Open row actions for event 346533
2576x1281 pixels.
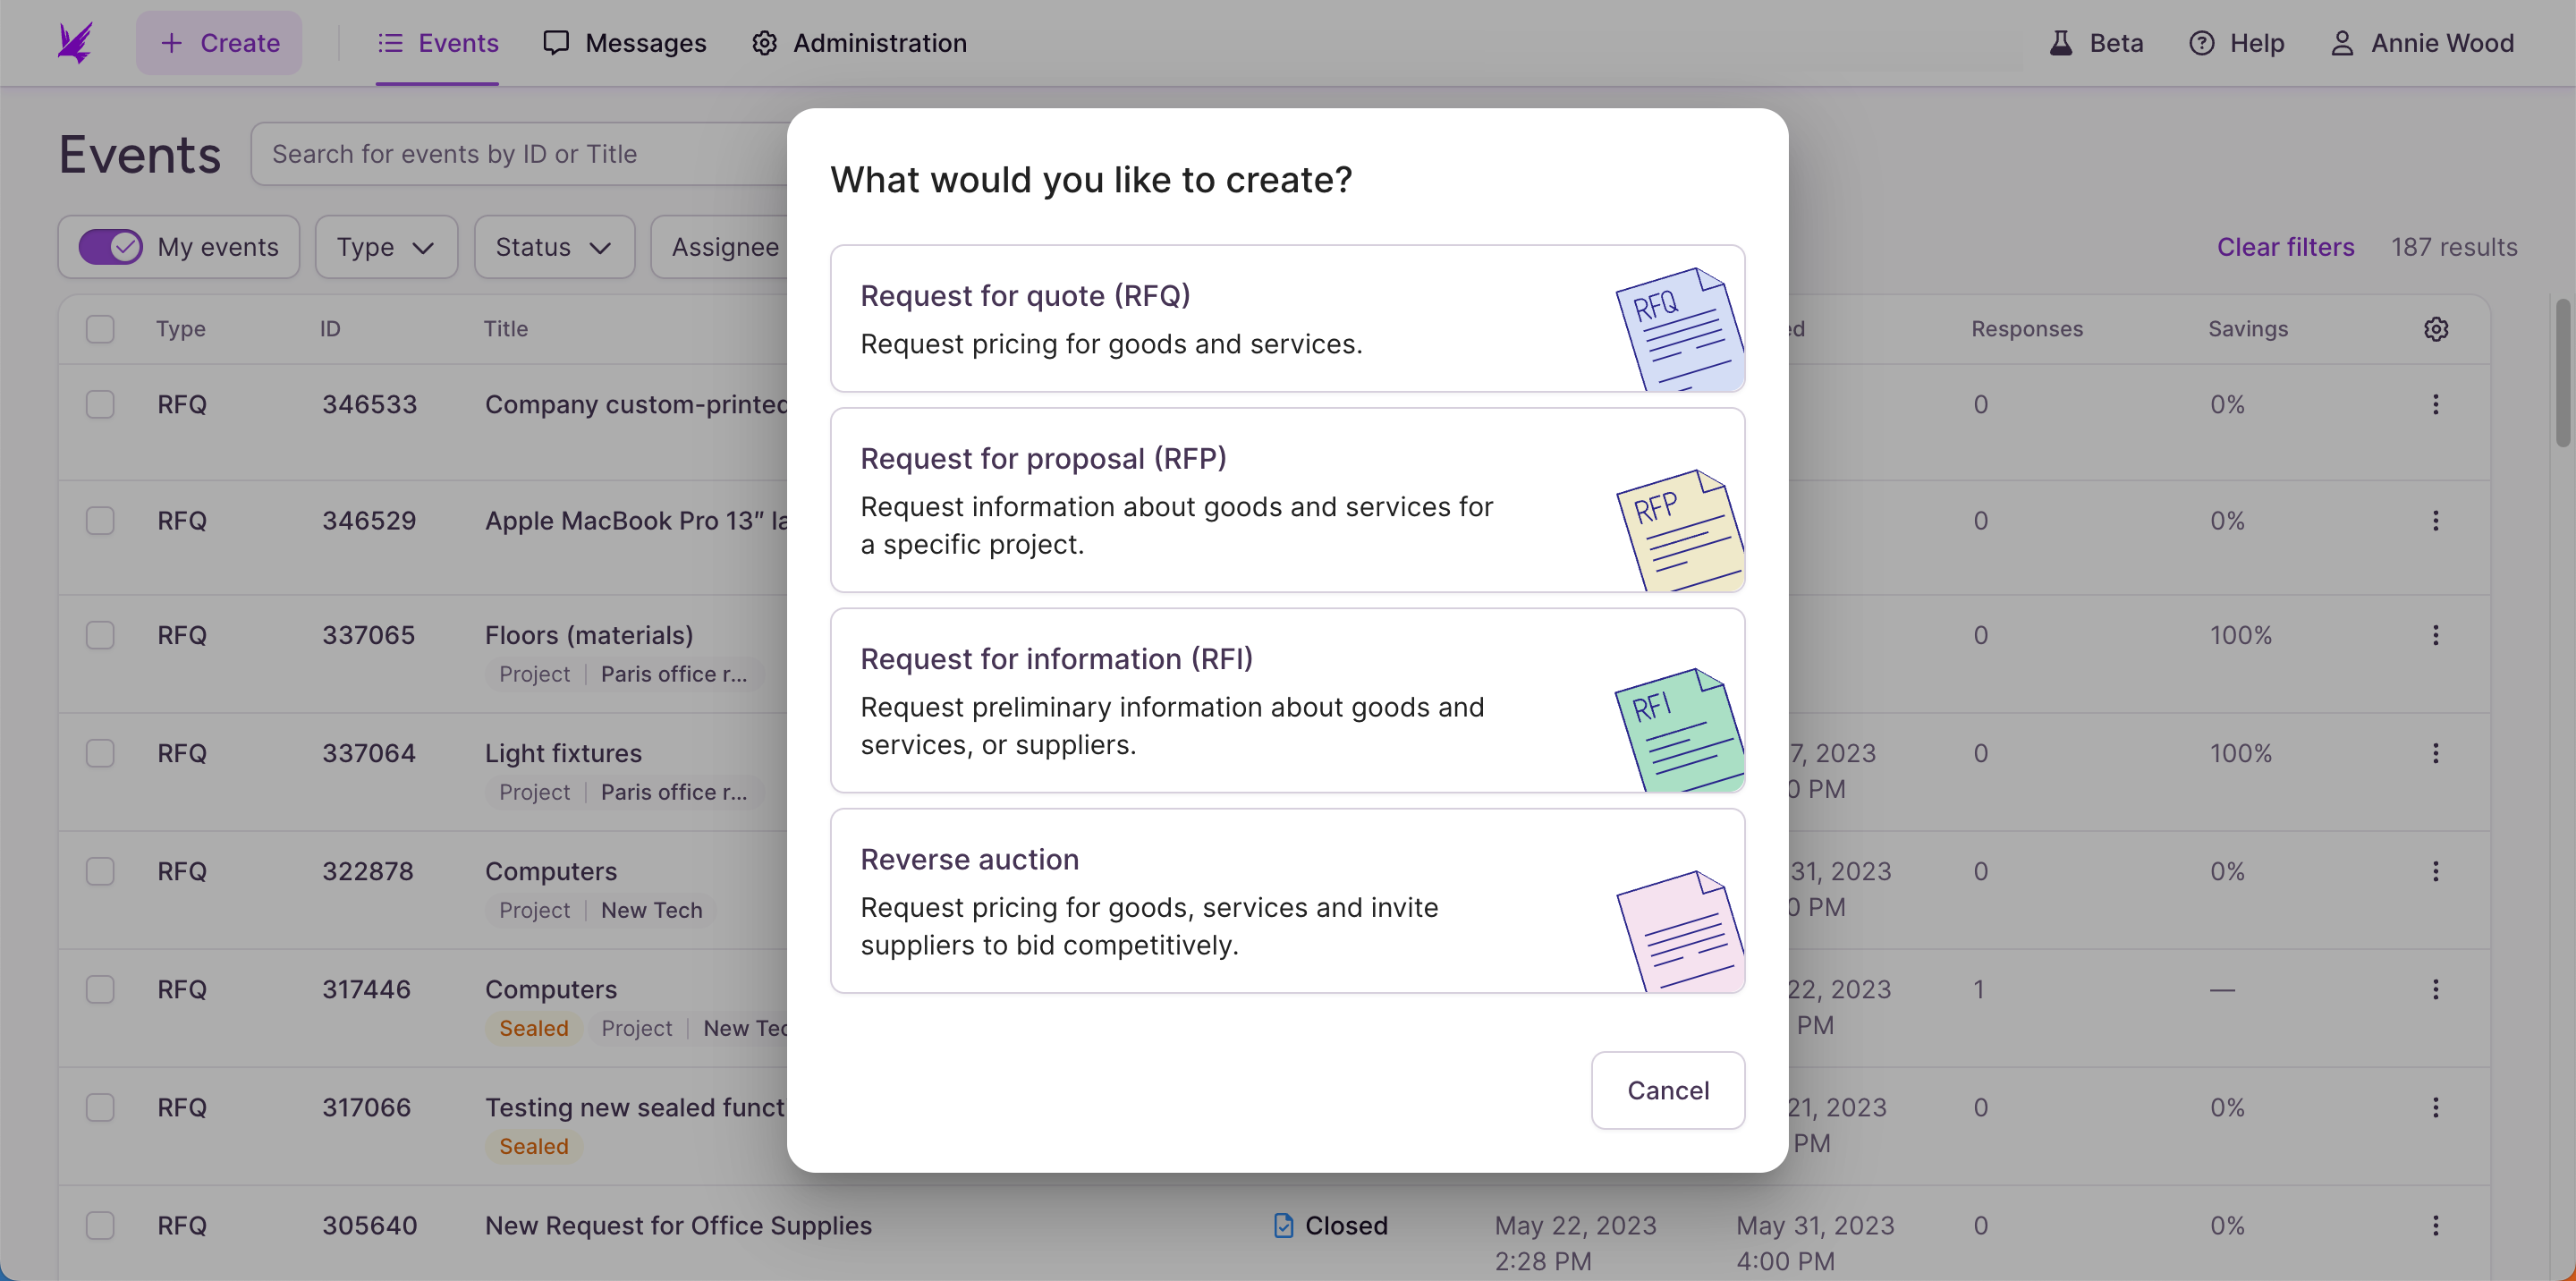click(x=2436, y=404)
